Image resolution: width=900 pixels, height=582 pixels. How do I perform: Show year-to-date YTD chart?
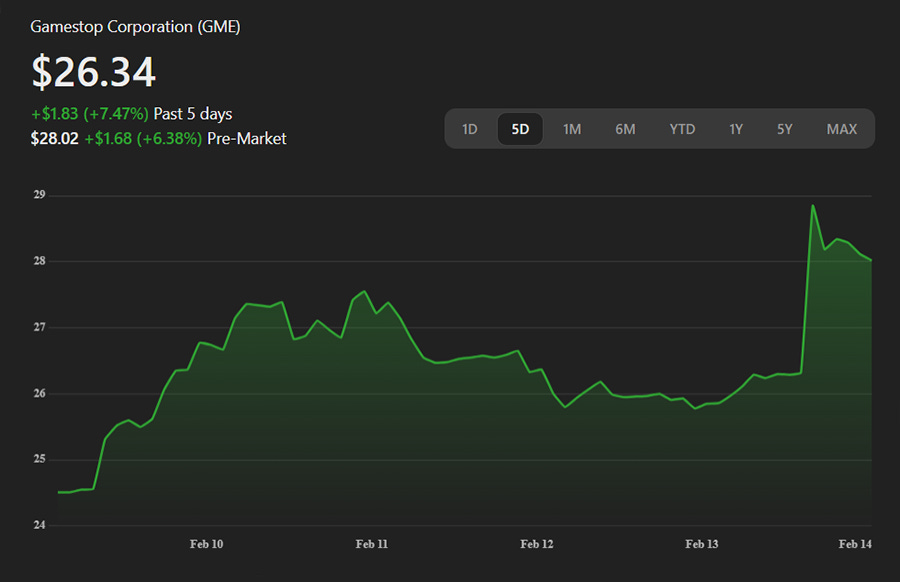click(682, 129)
